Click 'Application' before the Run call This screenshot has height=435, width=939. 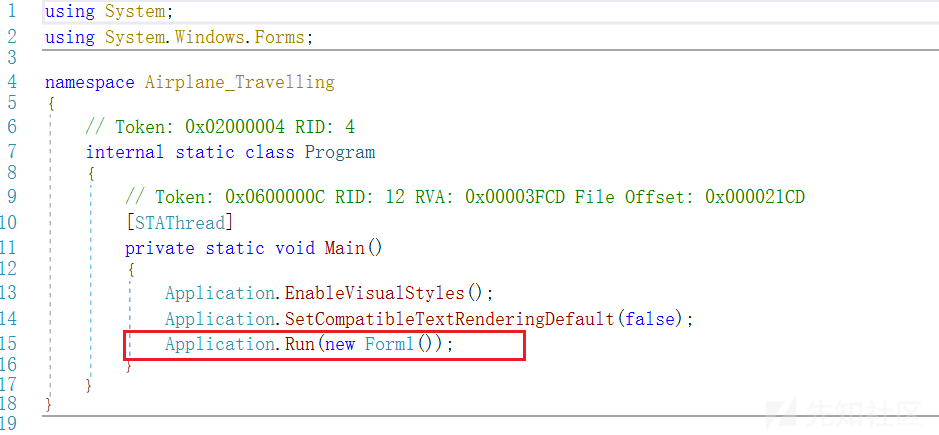click(219, 345)
